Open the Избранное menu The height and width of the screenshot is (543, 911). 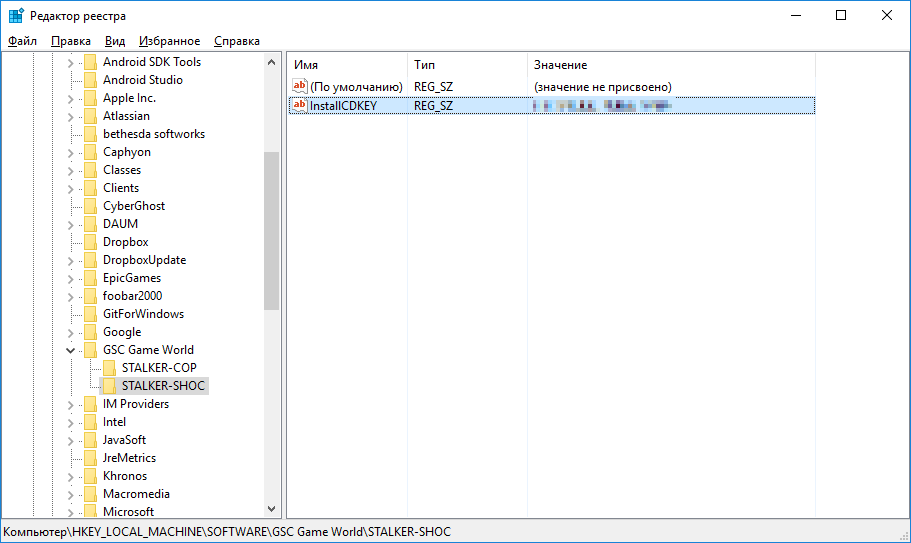(x=170, y=41)
